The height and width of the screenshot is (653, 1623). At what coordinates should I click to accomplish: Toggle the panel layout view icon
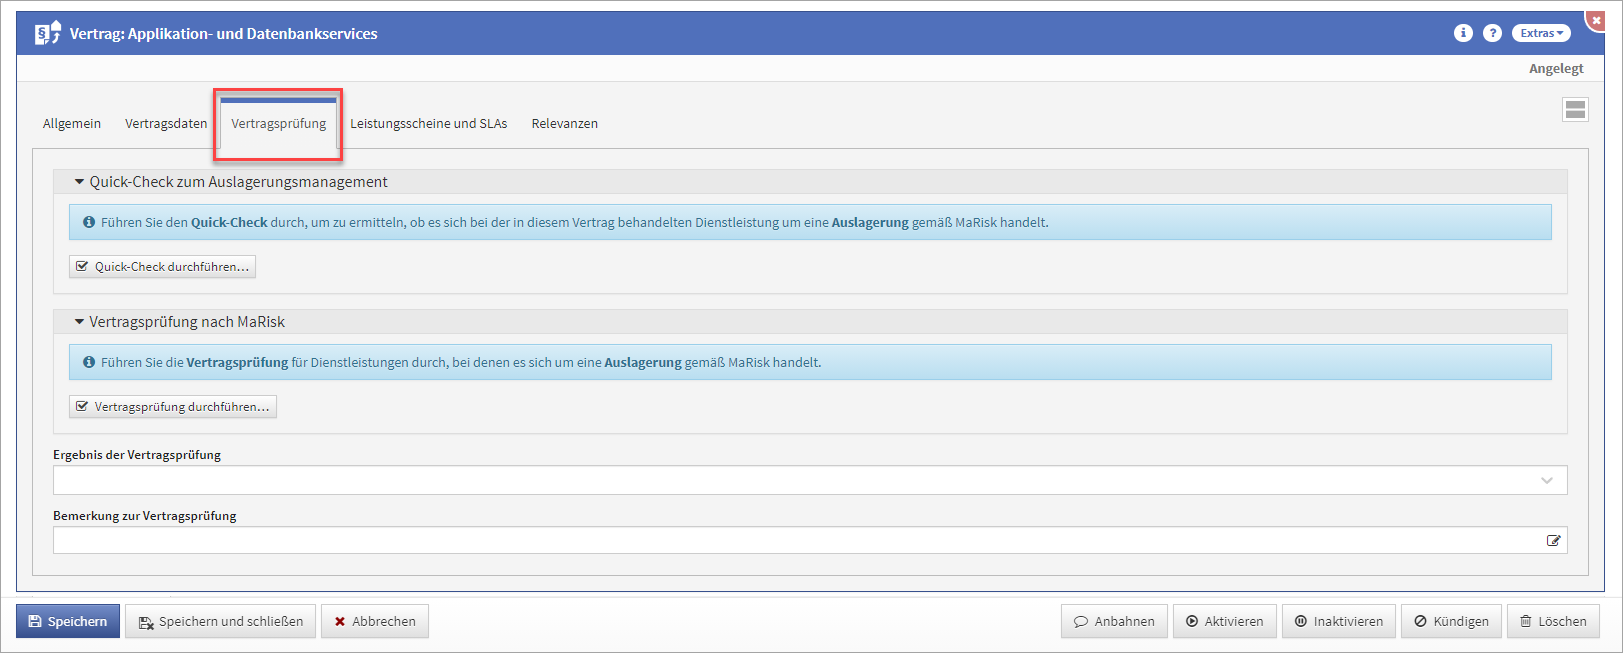pyautogui.click(x=1575, y=110)
